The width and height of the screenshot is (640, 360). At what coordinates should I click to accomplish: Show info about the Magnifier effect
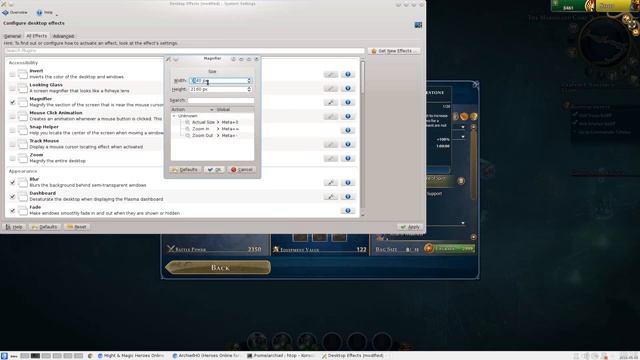tap(348, 102)
